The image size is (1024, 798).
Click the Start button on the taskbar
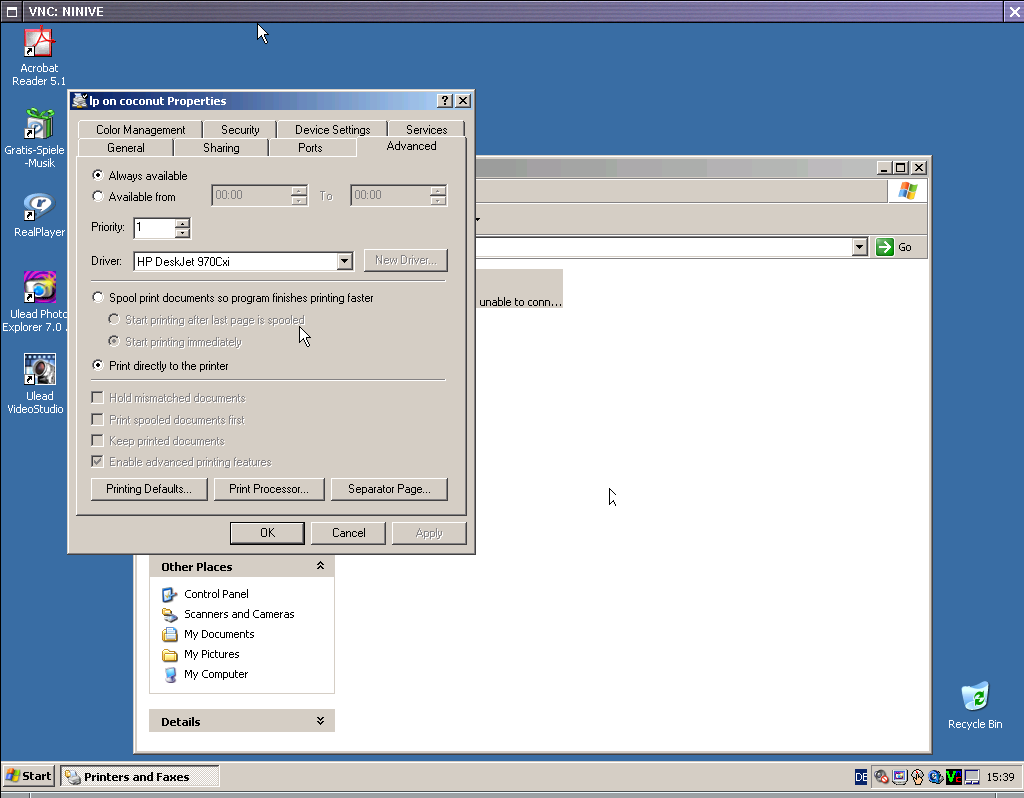[x=29, y=776]
